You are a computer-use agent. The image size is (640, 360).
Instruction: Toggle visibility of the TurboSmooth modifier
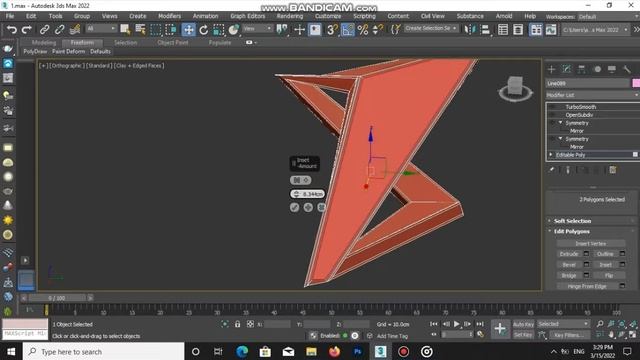[x=552, y=107]
